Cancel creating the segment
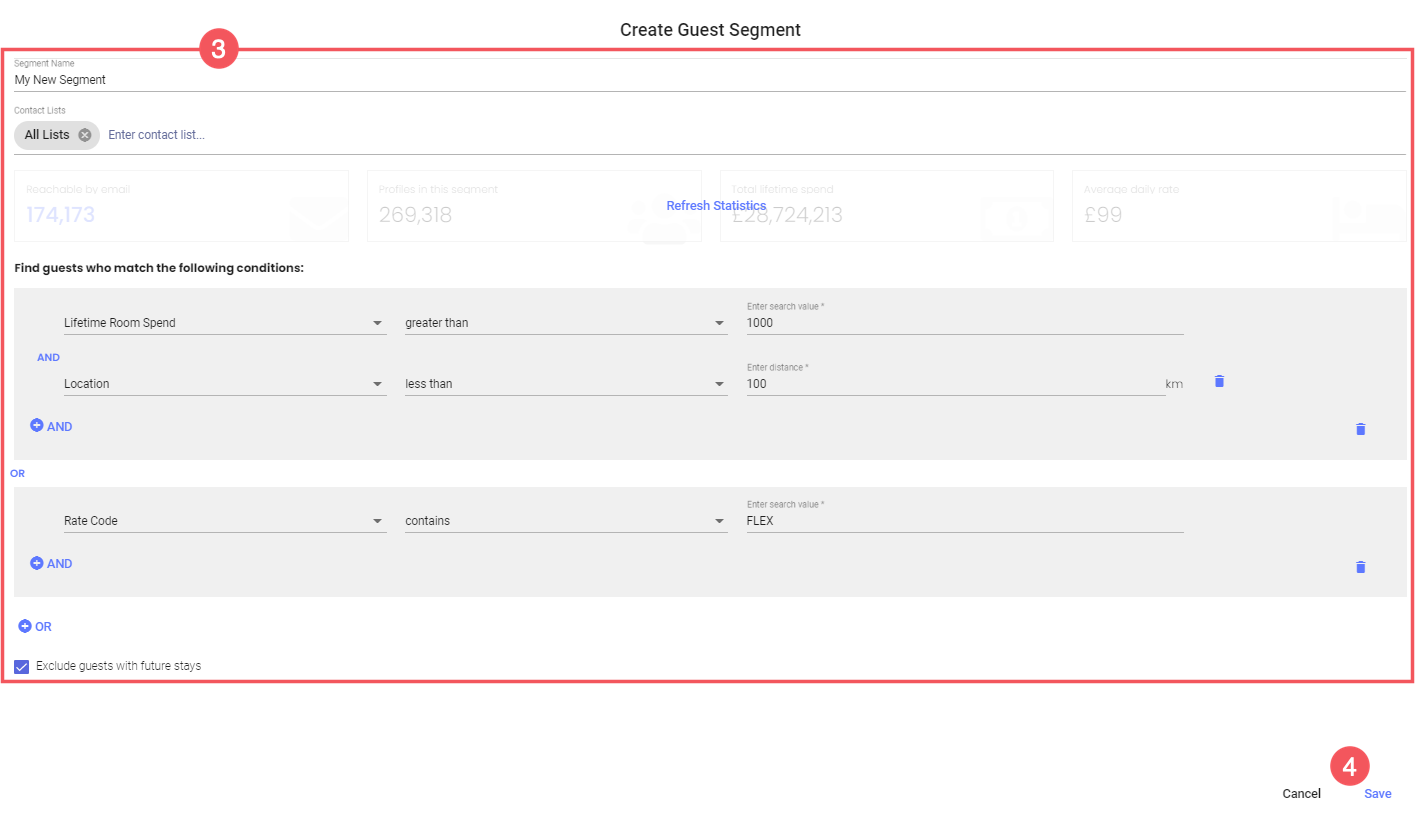The image size is (1419, 816). pos(1301,794)
